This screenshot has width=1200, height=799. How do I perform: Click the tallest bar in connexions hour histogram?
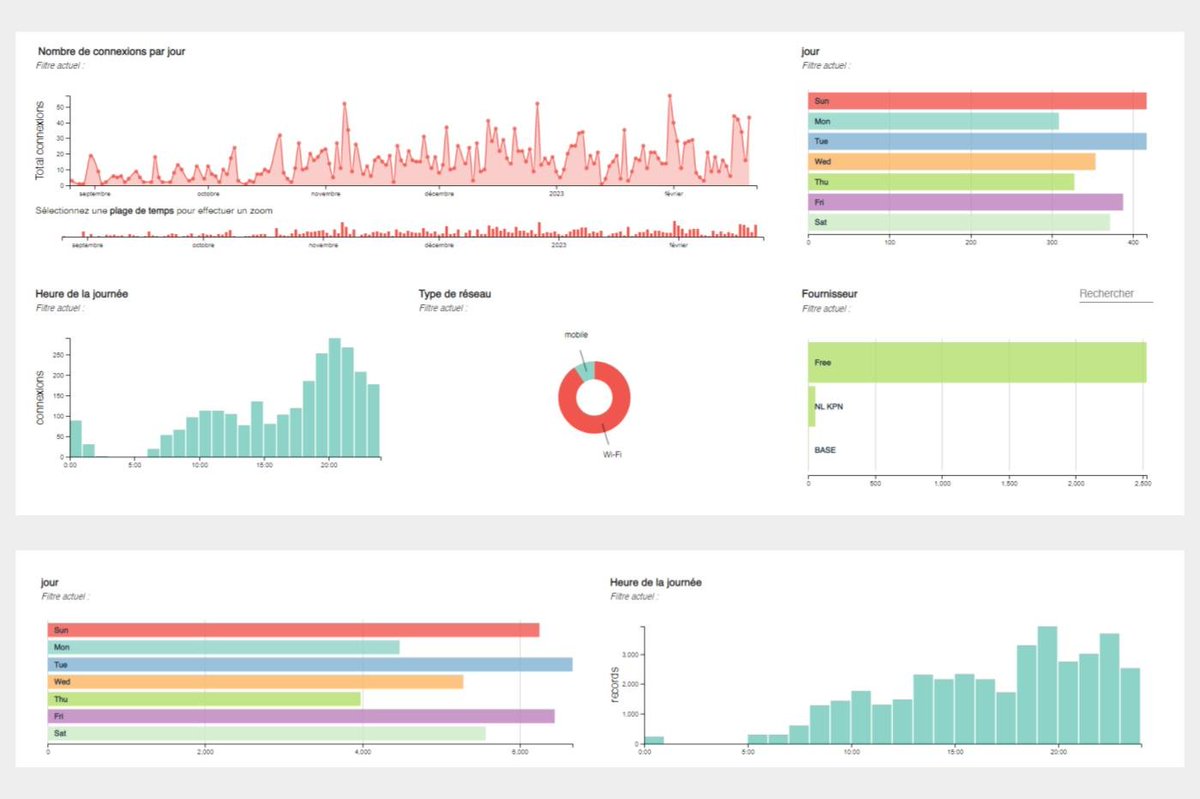[x=335, y=397]
